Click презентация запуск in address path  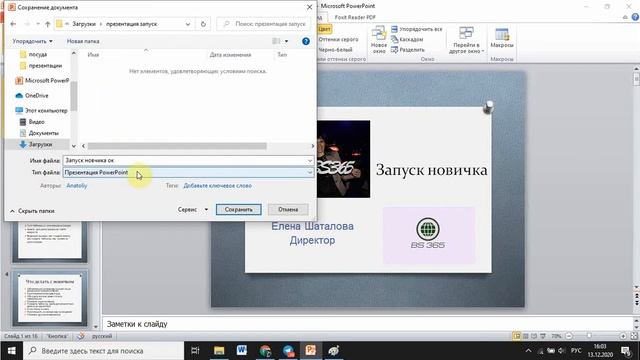[x=131, y=24]
